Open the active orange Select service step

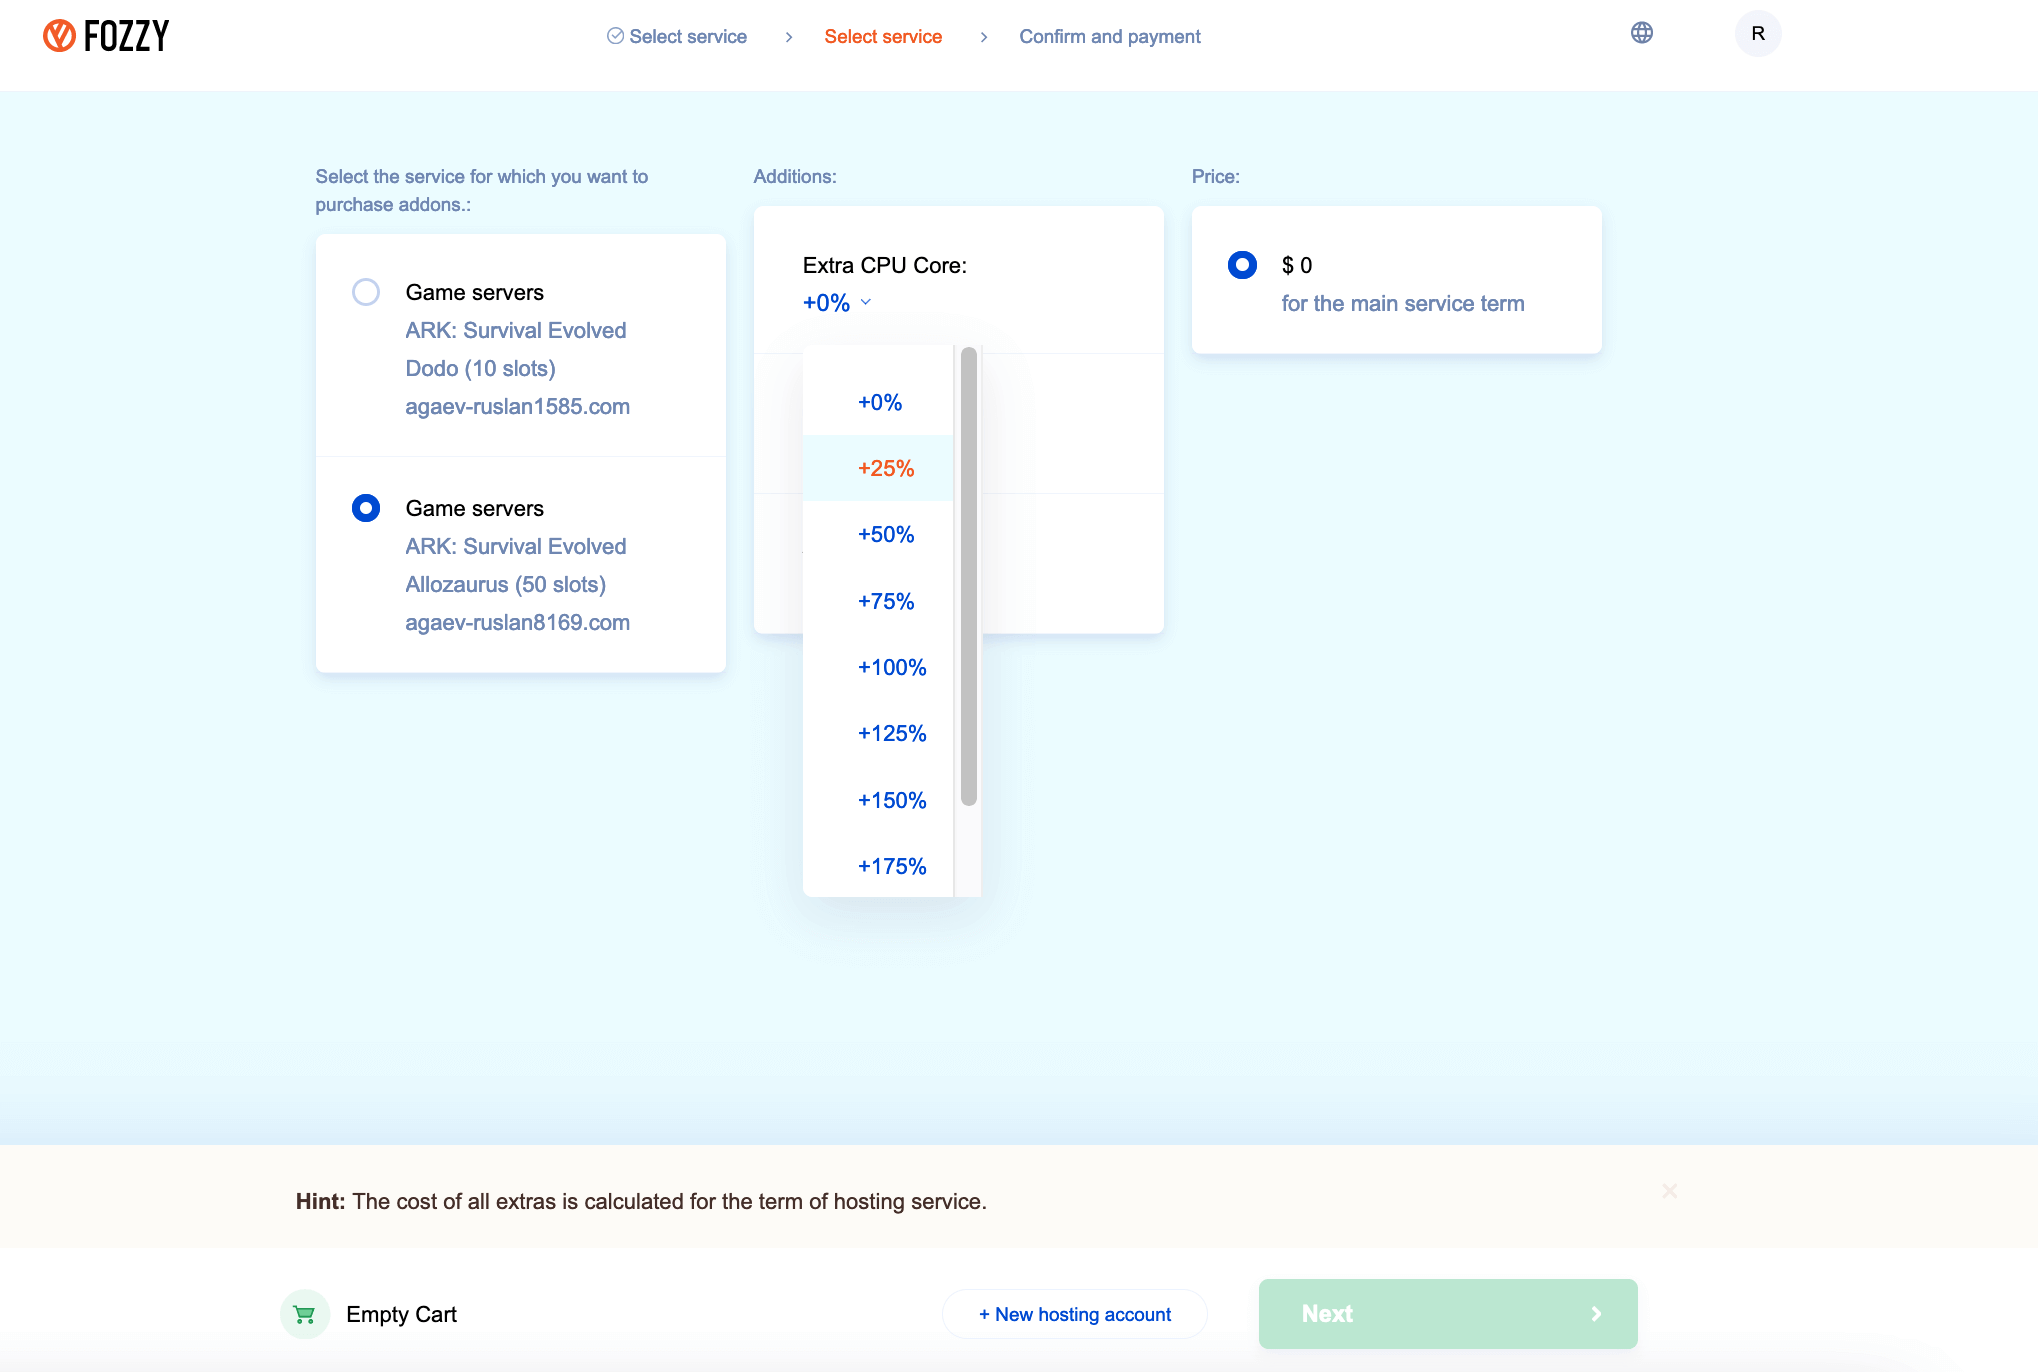click(882, 36)
